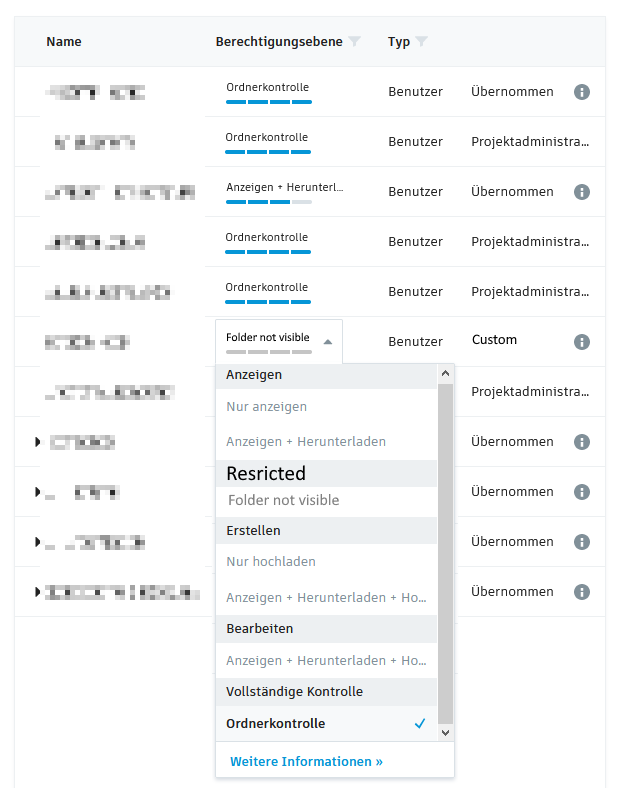Click the scroll-up arrow of the permission list
The width and height of the screenshot is (626, 788).
coord(446,374)
